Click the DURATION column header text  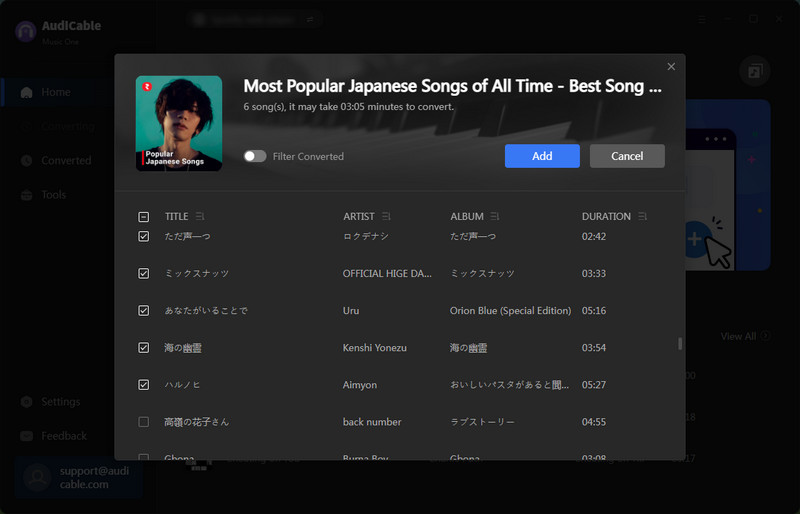pos(606,216)
